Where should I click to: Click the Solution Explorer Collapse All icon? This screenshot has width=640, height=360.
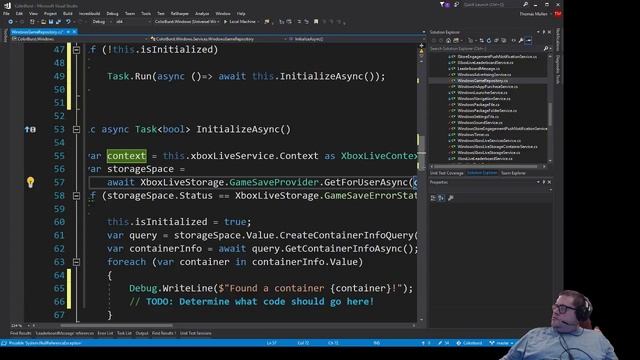point(496,40)
